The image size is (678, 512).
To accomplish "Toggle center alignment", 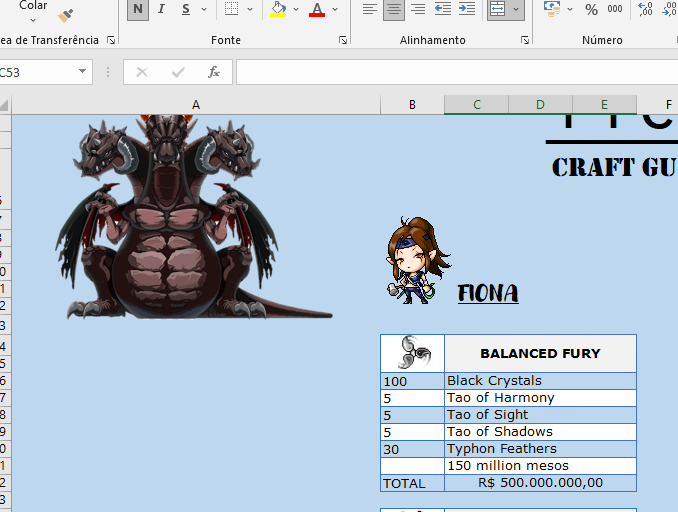I will pos(394,9).
